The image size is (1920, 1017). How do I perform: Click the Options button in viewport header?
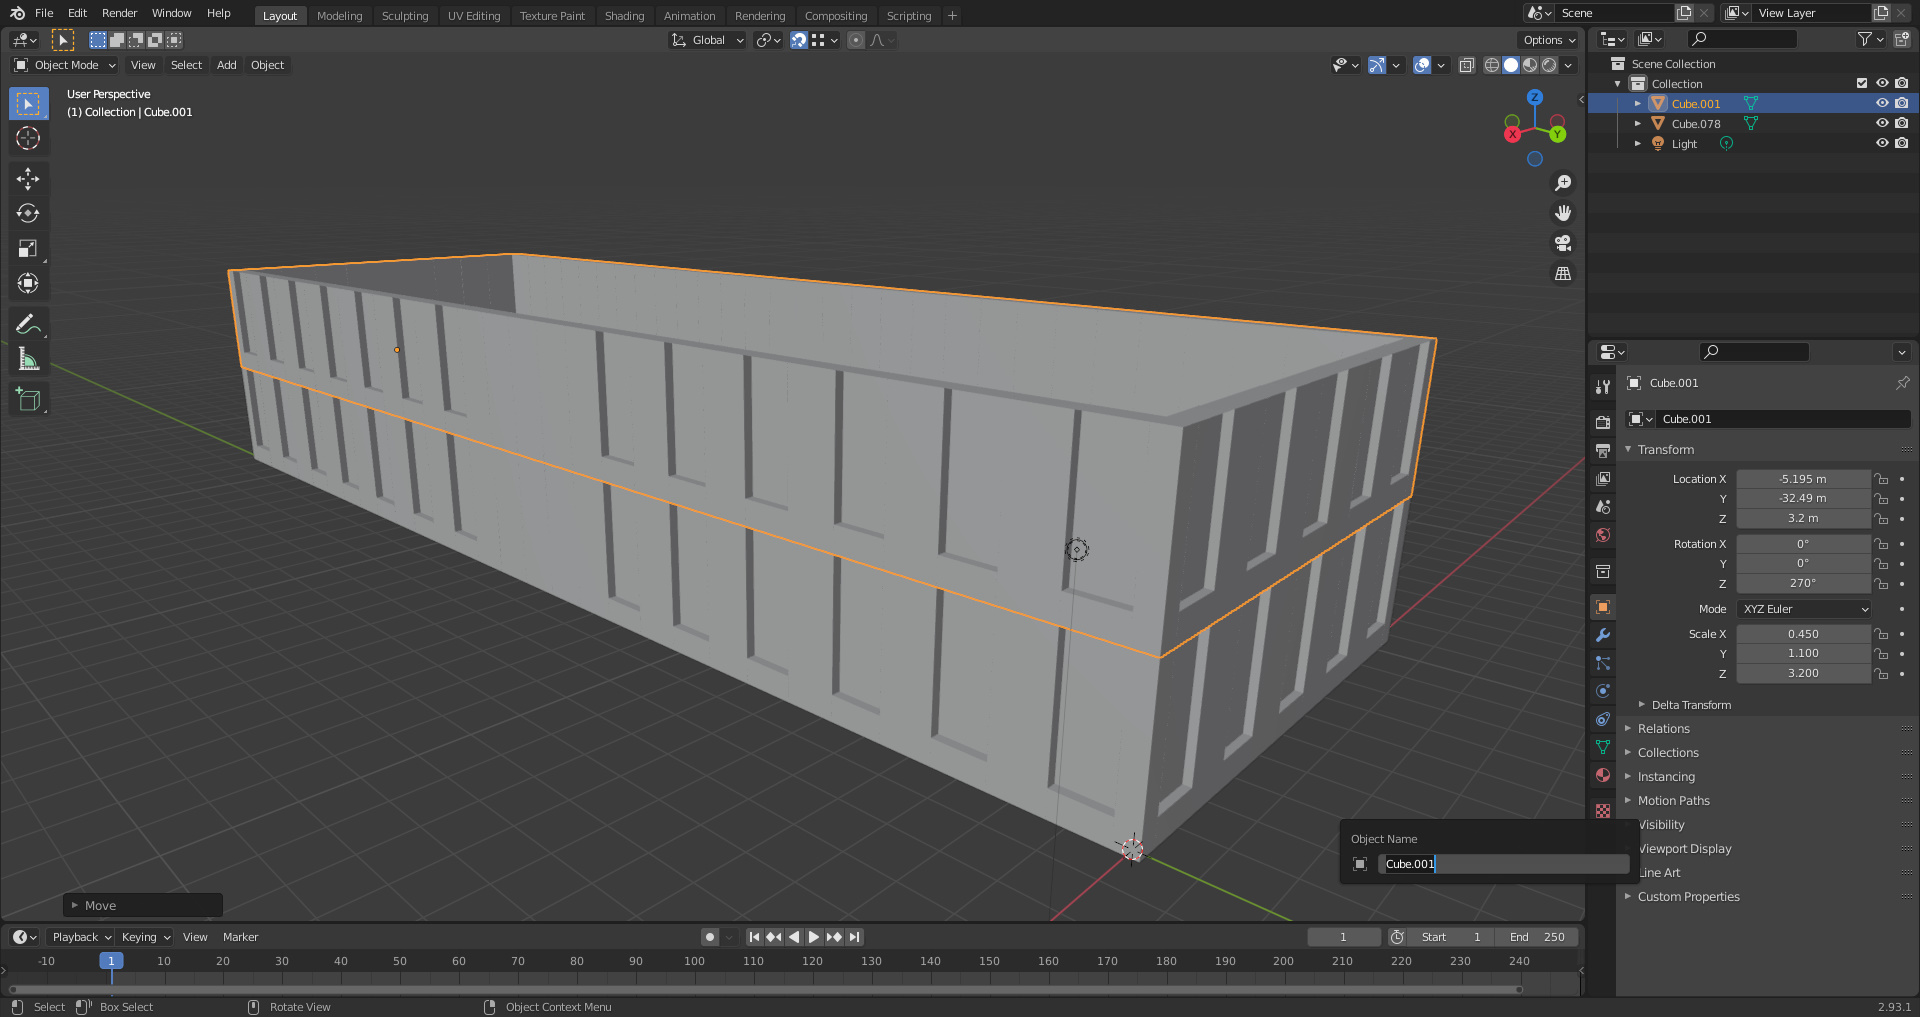coord(1548,40)
